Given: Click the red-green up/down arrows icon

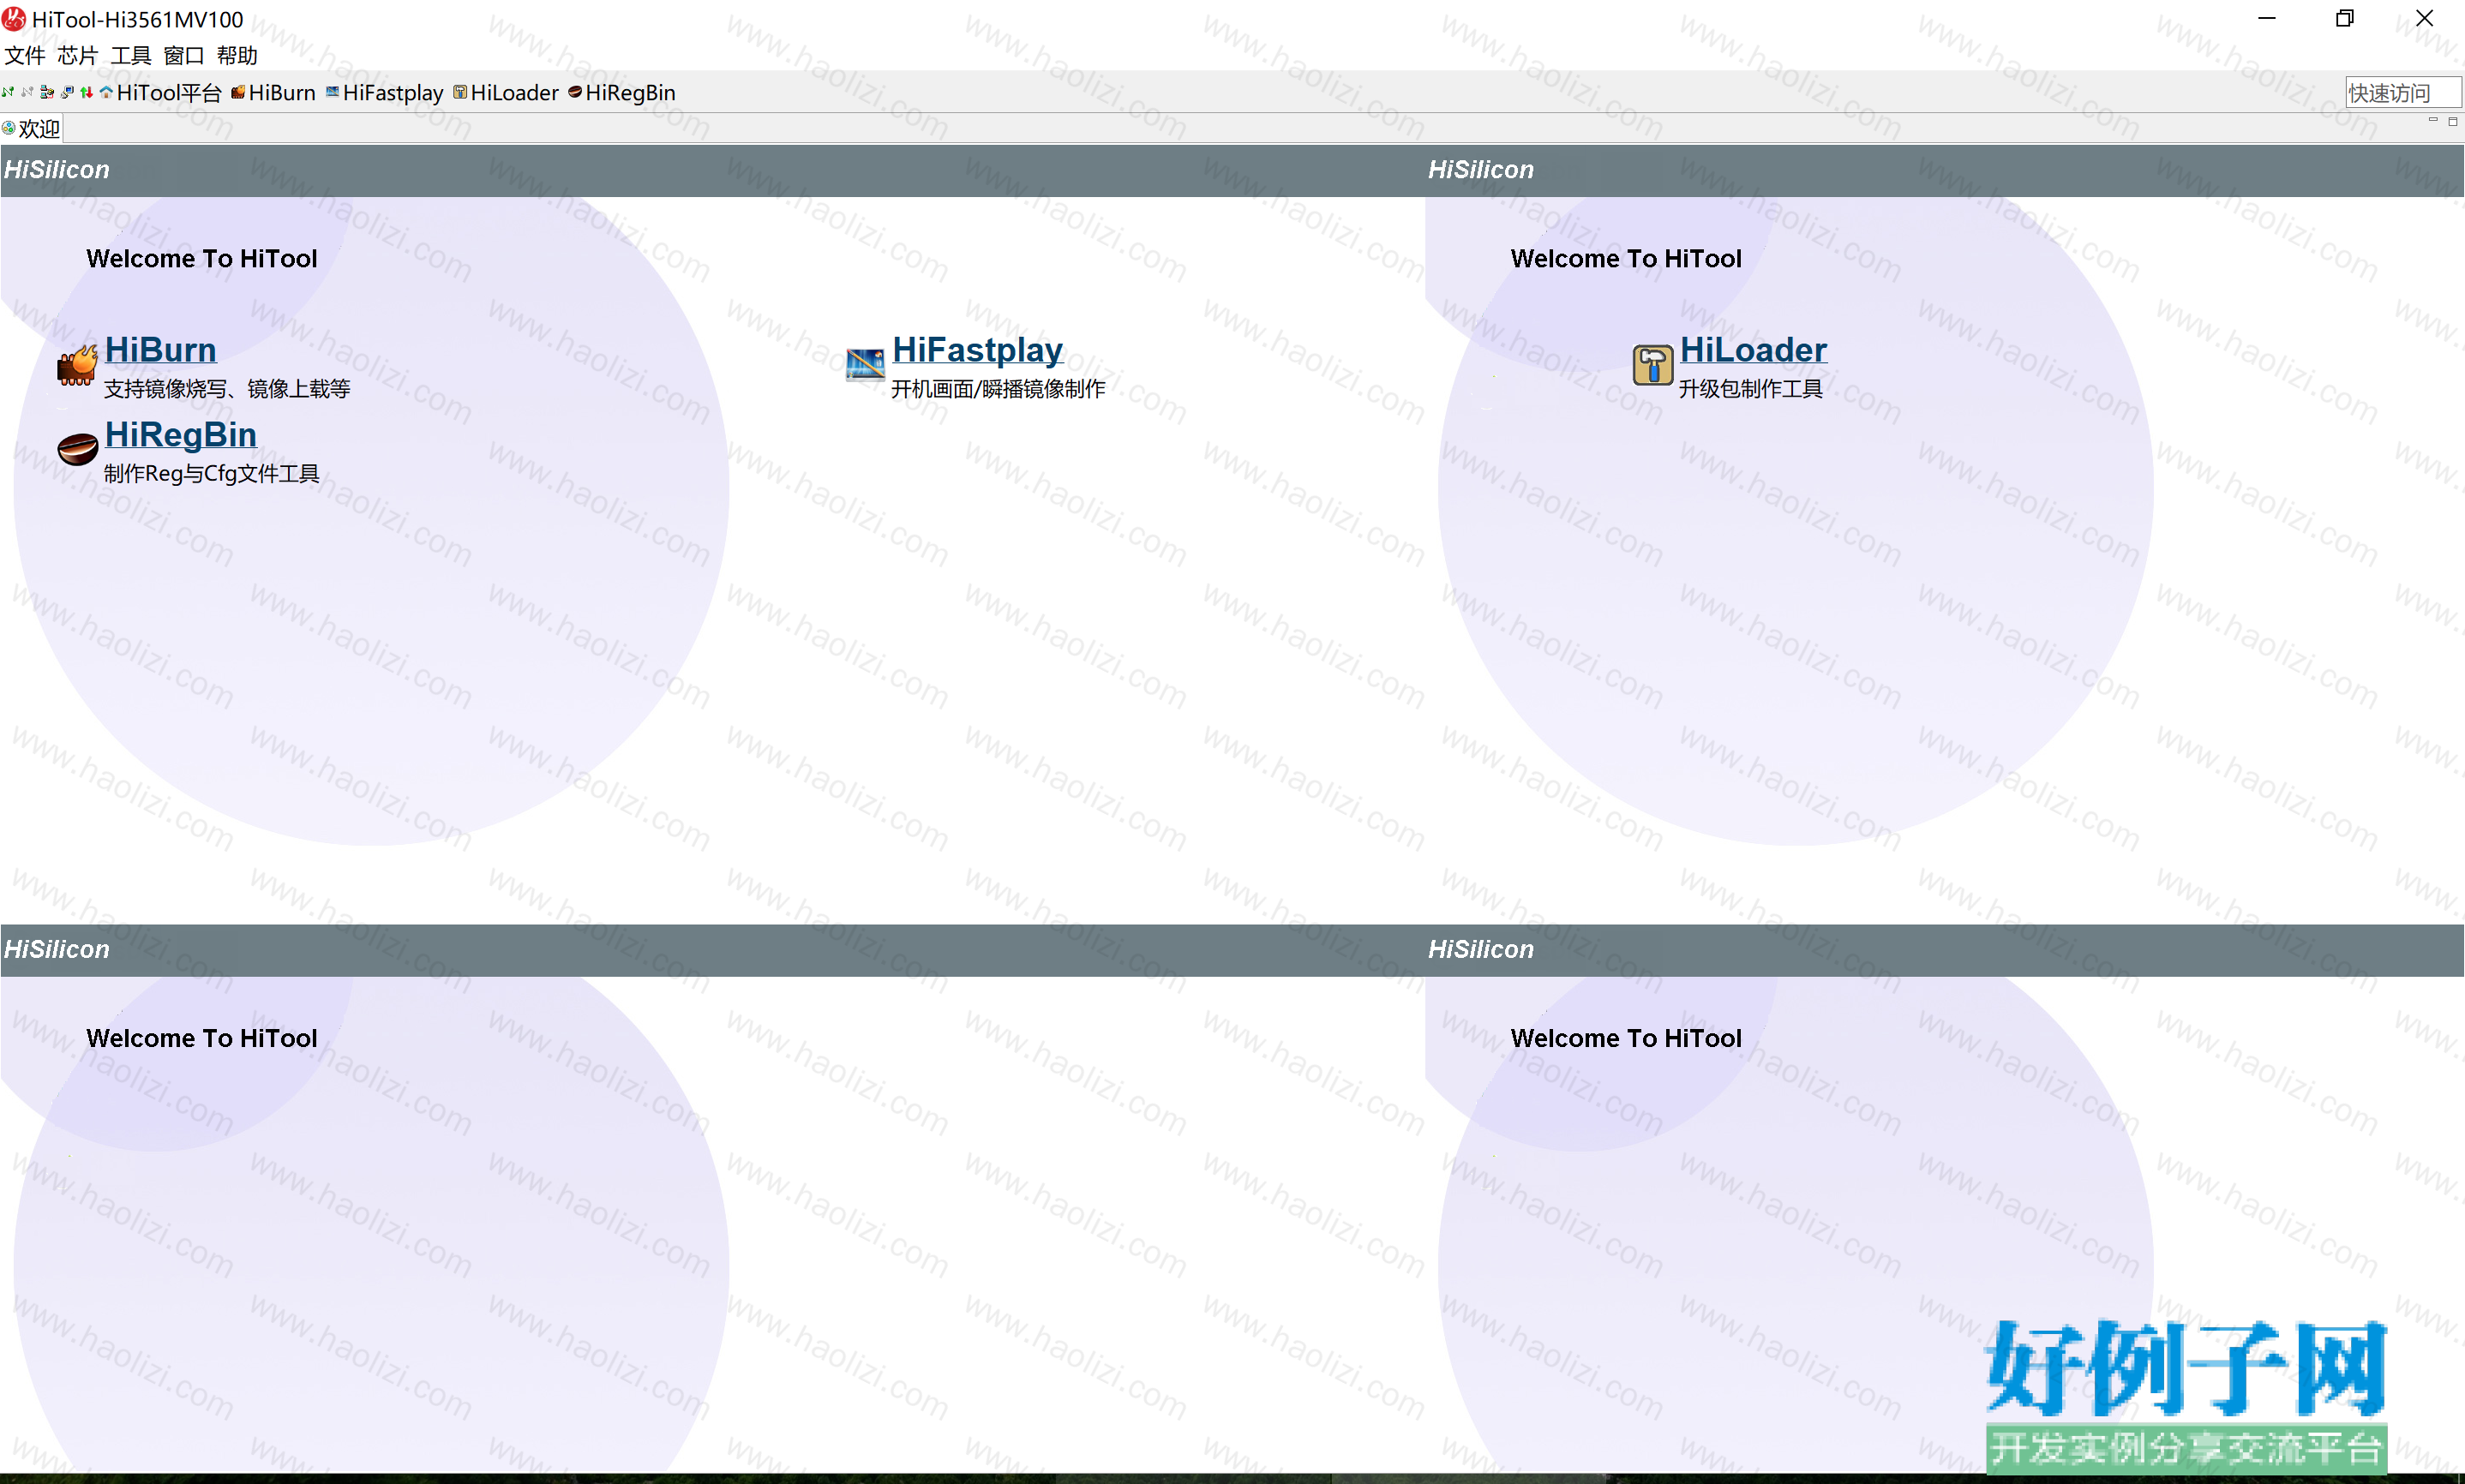Looking at the screenshot, I should [x=87, y=92].
